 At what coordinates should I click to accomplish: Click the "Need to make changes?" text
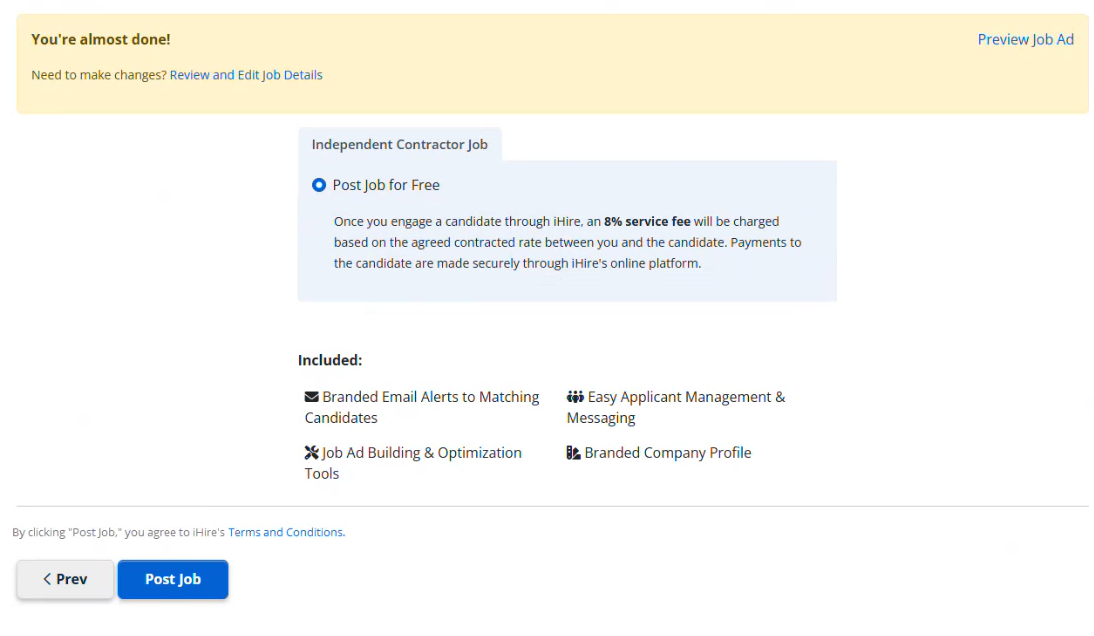99,75
